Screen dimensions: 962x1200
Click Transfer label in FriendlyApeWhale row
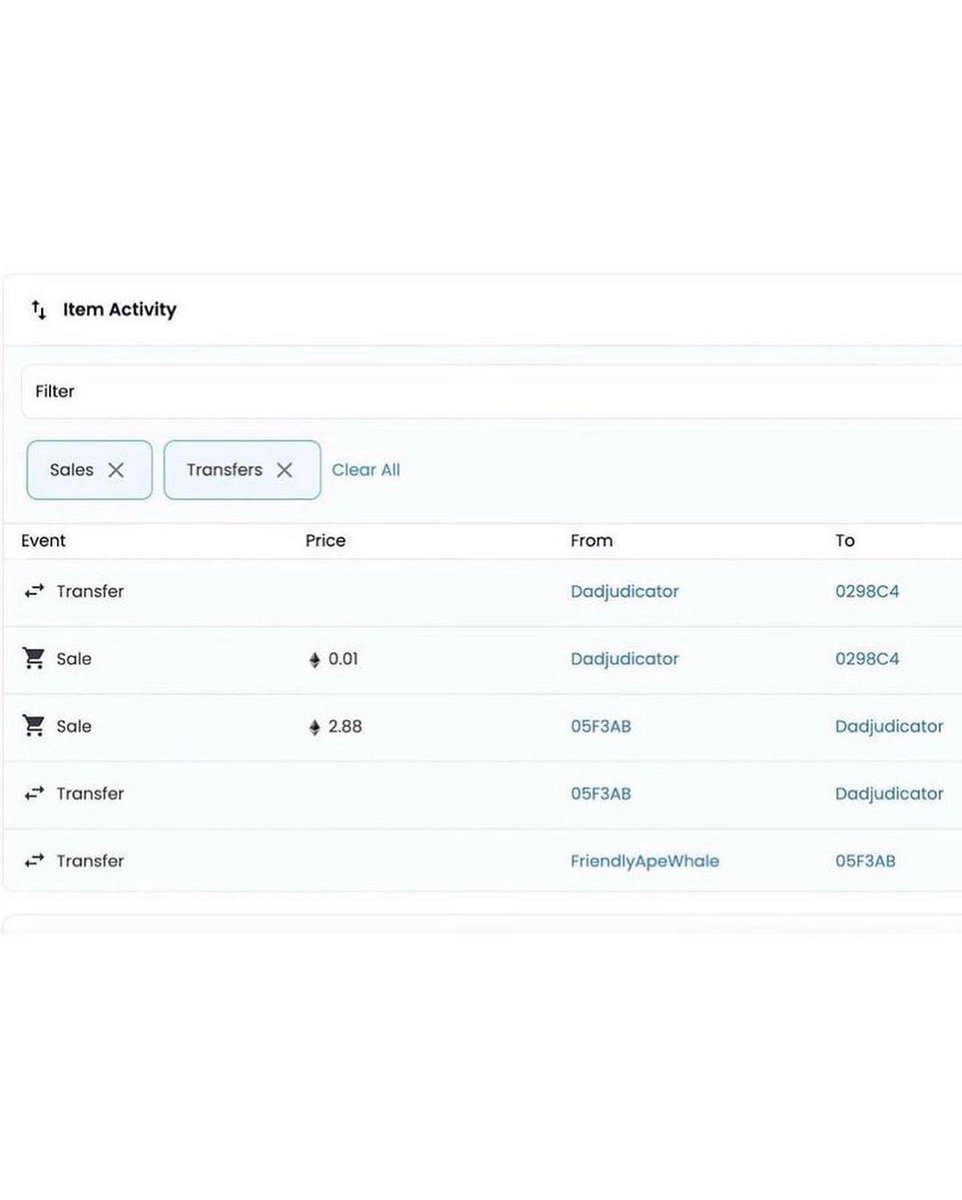click(90, 860)
